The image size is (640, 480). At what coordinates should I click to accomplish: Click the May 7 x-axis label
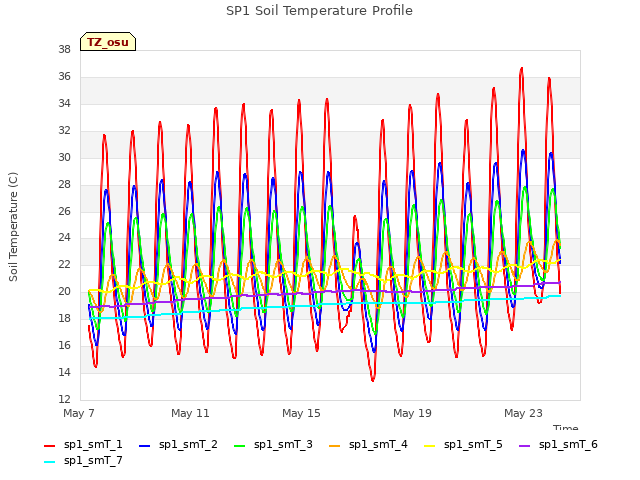79,413
